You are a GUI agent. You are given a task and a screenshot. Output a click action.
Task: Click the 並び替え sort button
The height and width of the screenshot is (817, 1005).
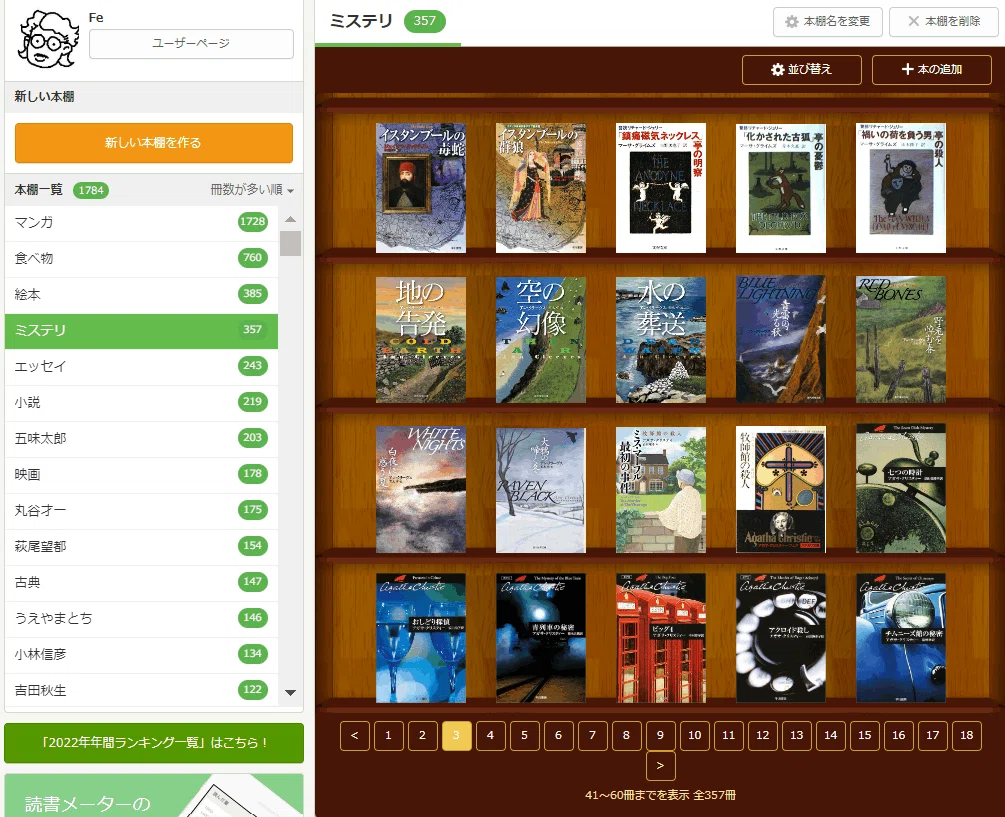pyautogui.click(x=801, y=70)
